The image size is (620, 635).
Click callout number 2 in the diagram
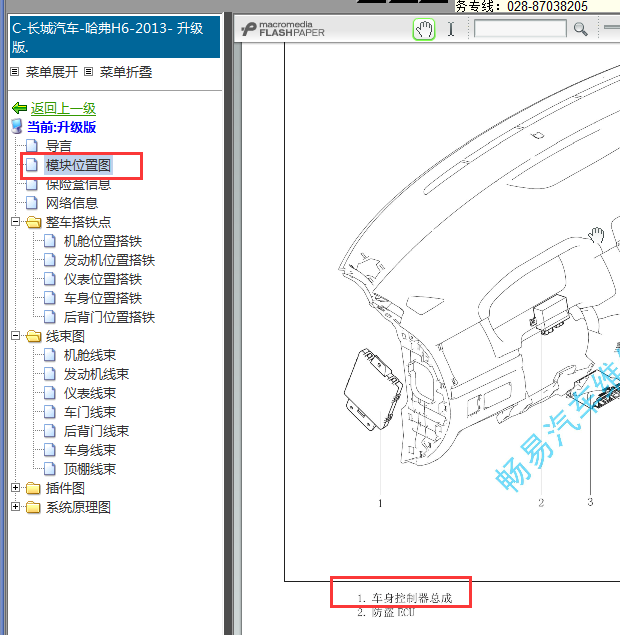pos(541,503)
